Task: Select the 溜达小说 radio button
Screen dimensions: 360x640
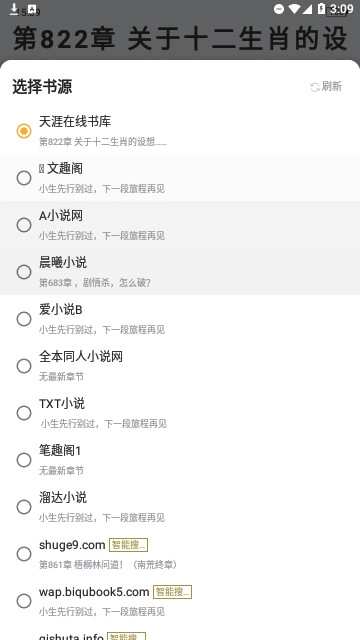Action: coord(24,507)
